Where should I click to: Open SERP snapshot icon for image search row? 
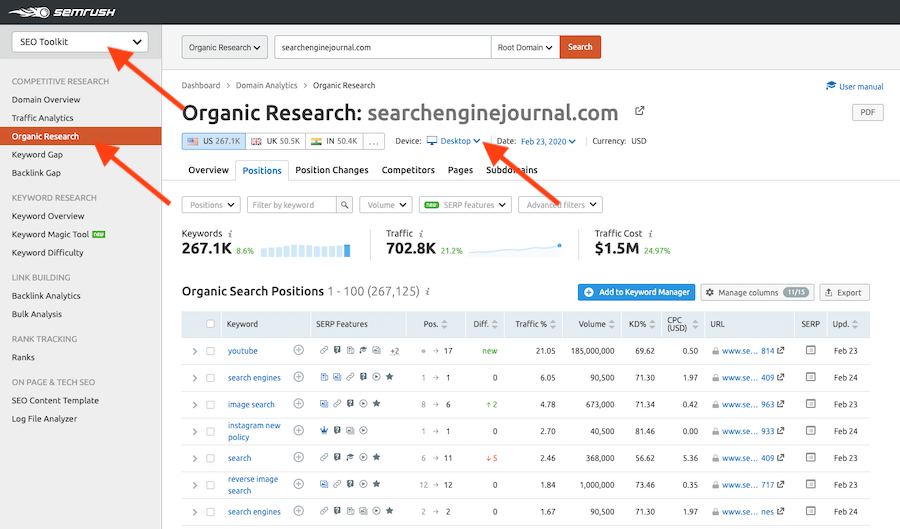810,404
